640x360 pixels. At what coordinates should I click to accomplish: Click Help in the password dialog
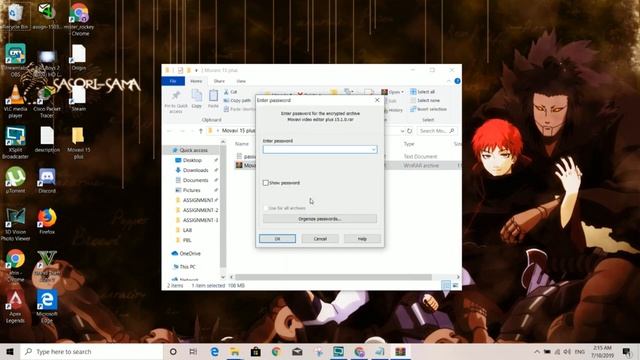click(362, 238)
